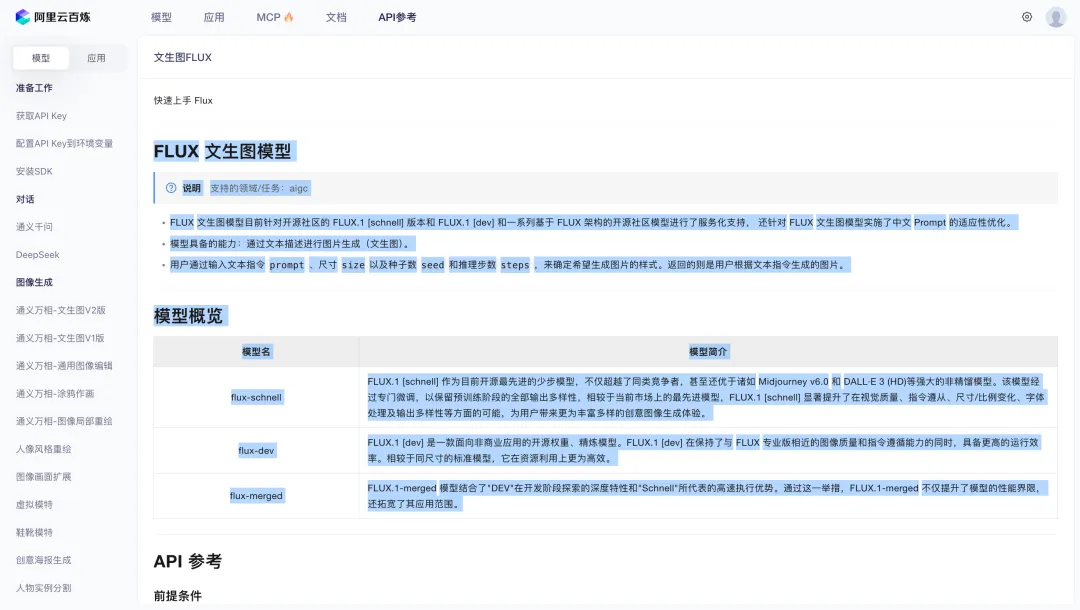Open the user avatar profile icon
Image resolution: width=1080 pixels, height=610 pixels.
(1056, 17)
